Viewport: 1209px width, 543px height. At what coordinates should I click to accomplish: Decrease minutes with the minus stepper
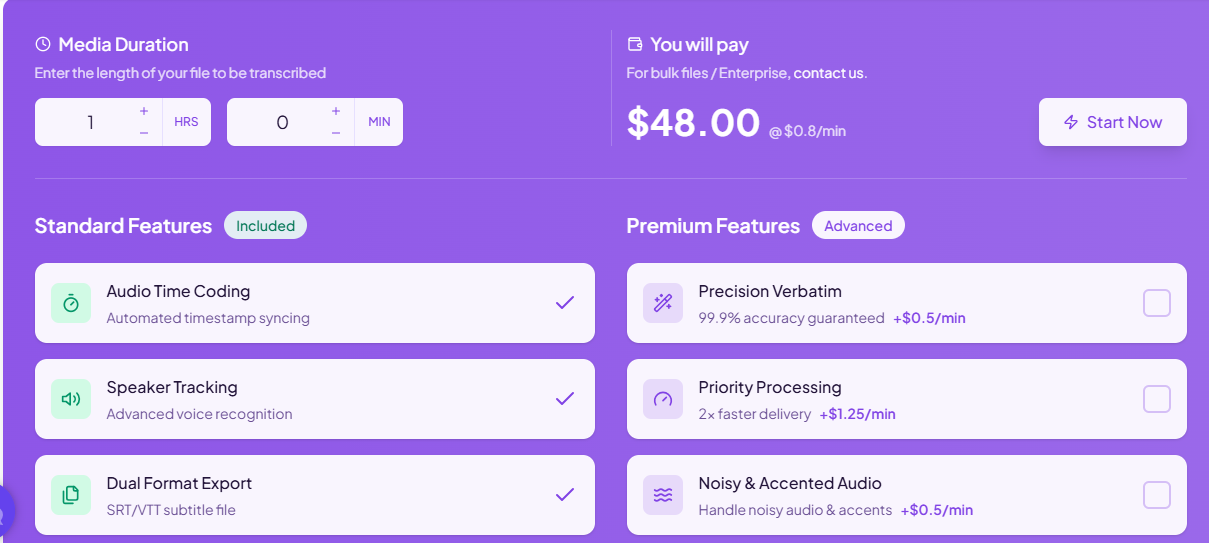pos(336,133)
